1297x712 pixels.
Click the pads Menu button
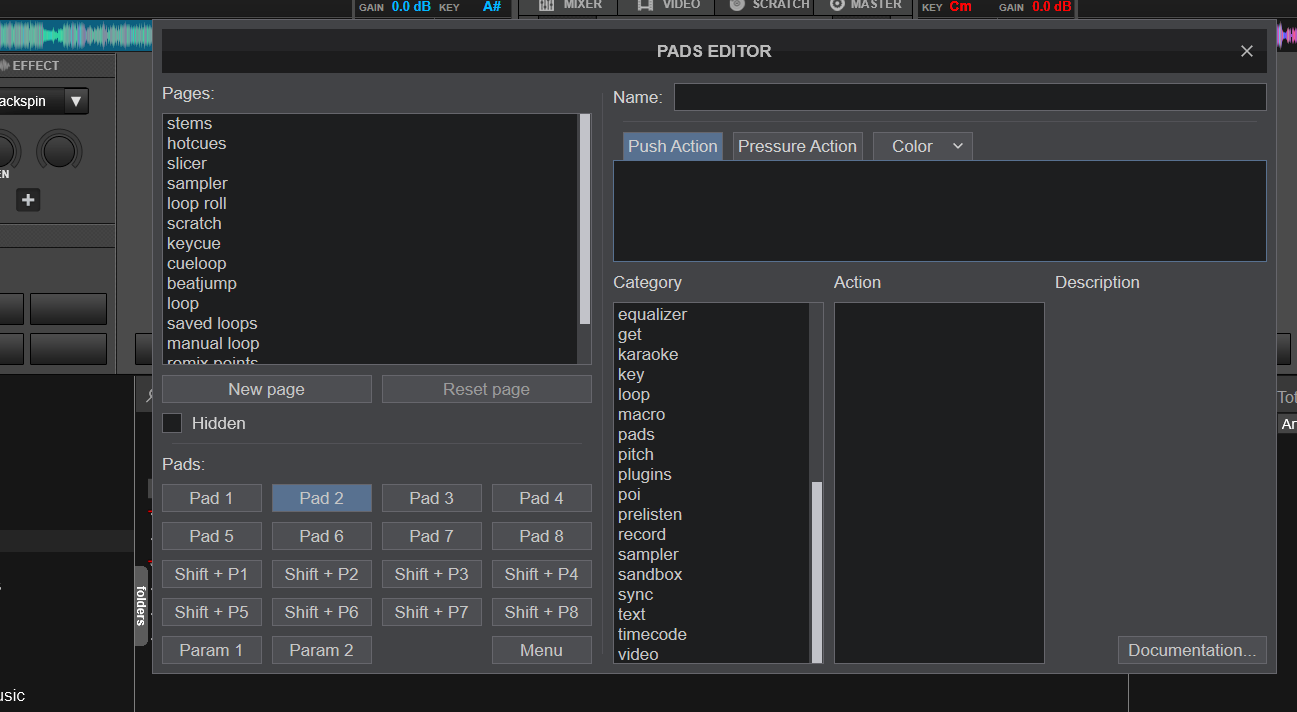(x=541, y=650)
